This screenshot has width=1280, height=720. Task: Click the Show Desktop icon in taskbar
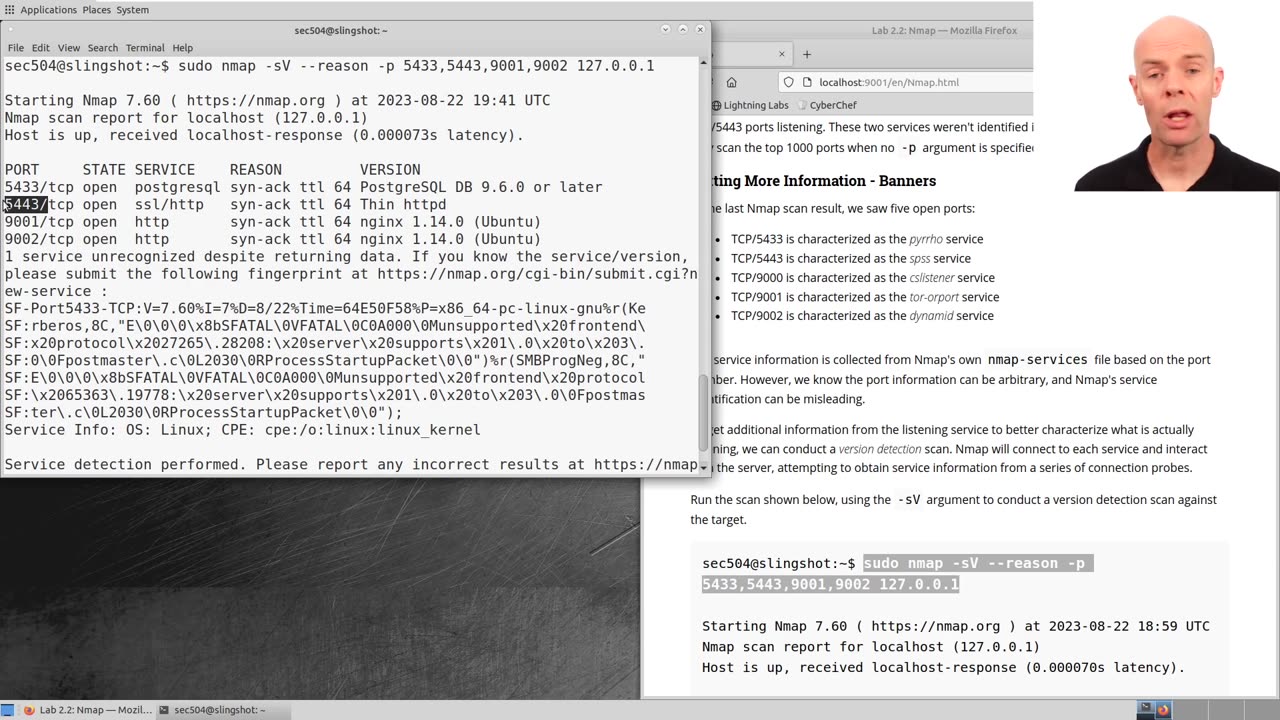pos(8,710)
